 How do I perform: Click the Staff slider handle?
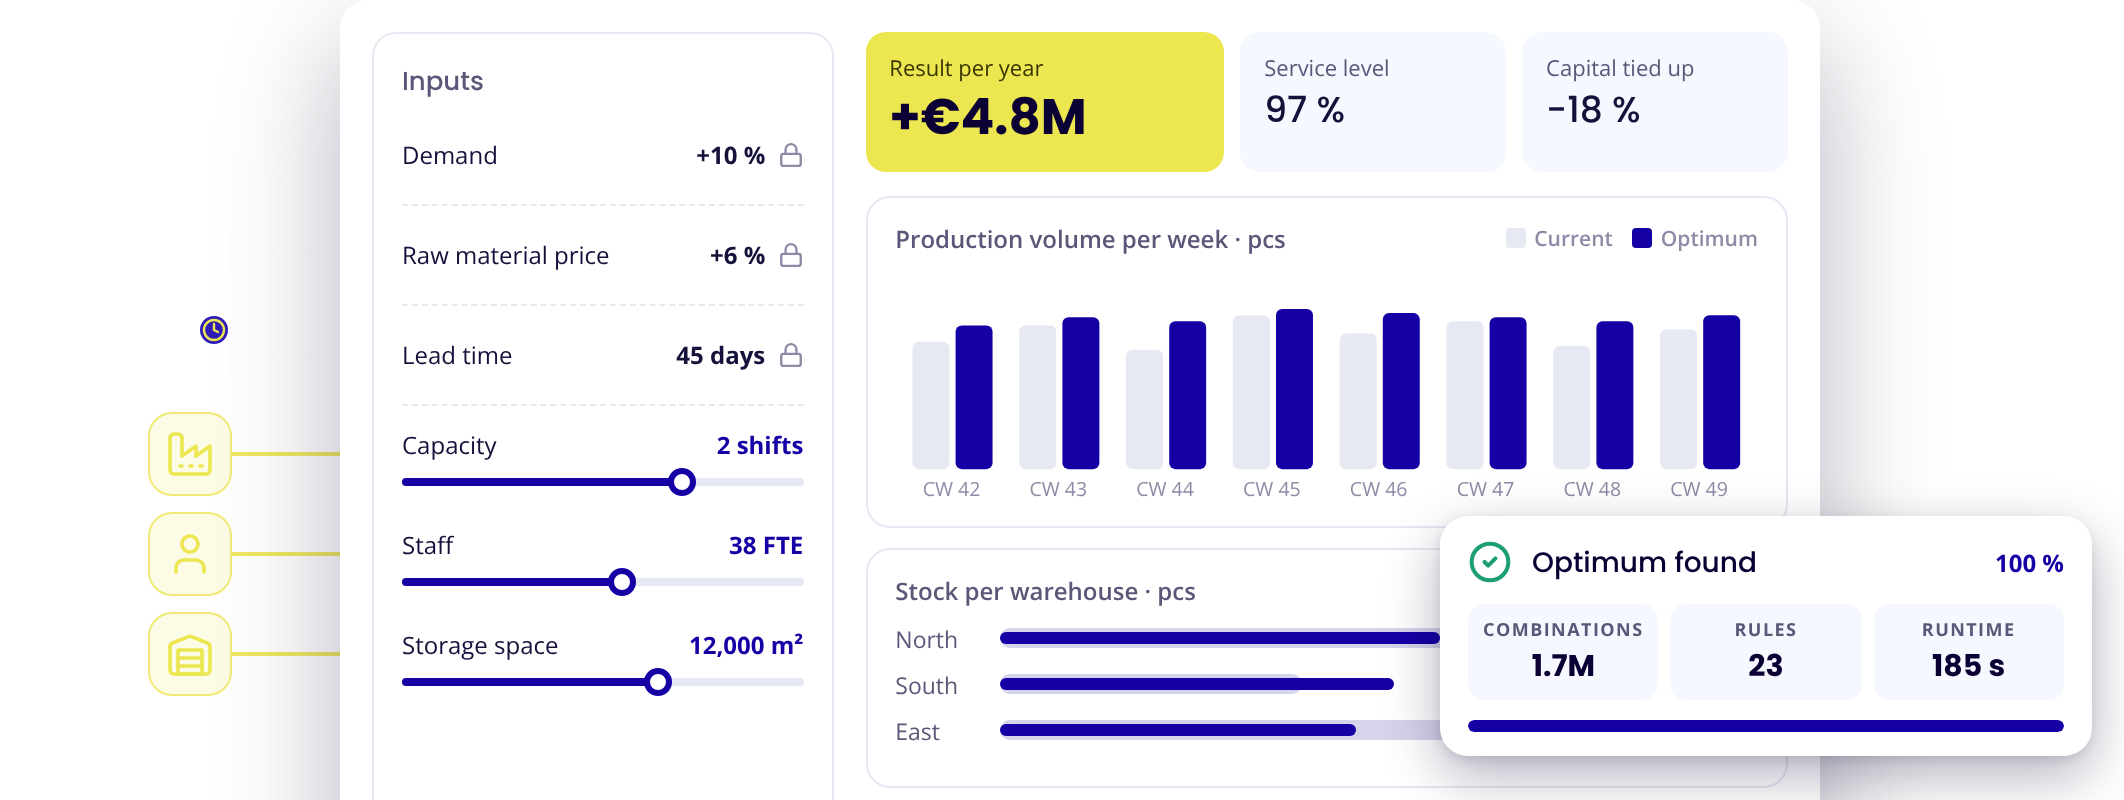point(622,582)
